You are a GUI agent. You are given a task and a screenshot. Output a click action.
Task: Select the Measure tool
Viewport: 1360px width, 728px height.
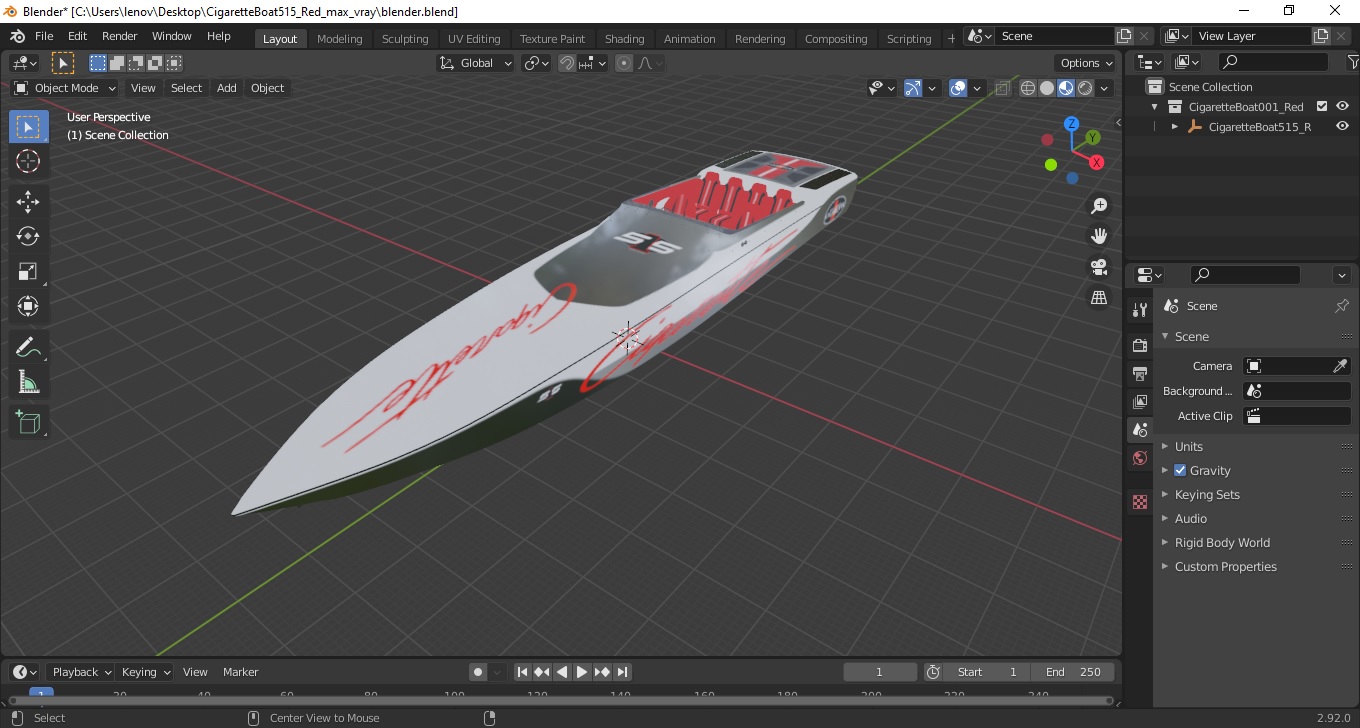[28, 381]
